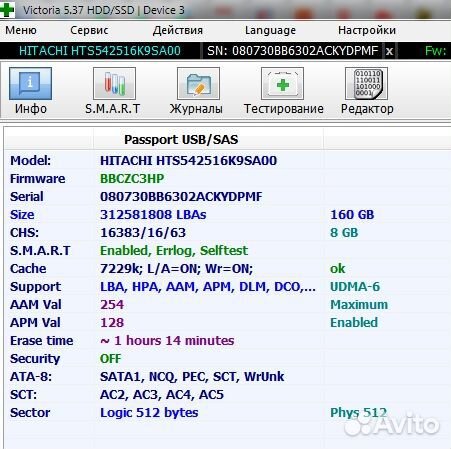Open the Меню menu
This screenshot has width=451, height=449.
coord(21,30)
